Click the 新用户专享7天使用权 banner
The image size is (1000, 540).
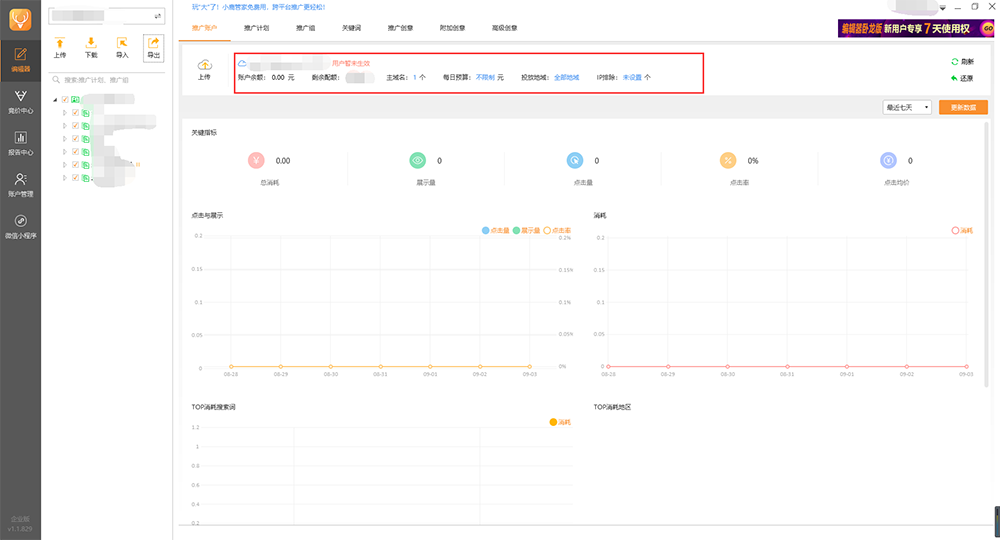pyautogui.click(x=916, y=28)
